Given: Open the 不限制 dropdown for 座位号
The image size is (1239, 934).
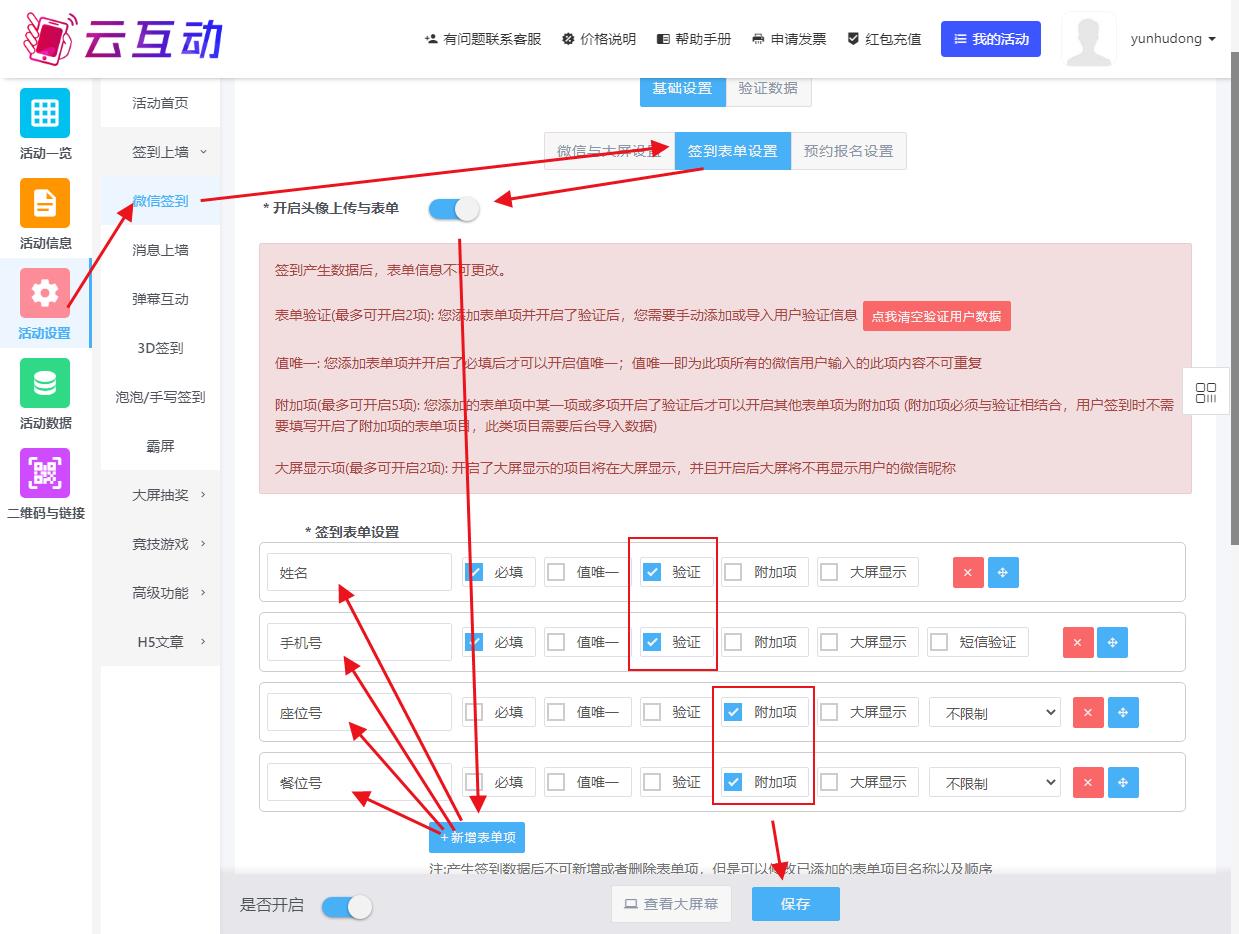Looking at the screenshot, I should coord(994,713).
